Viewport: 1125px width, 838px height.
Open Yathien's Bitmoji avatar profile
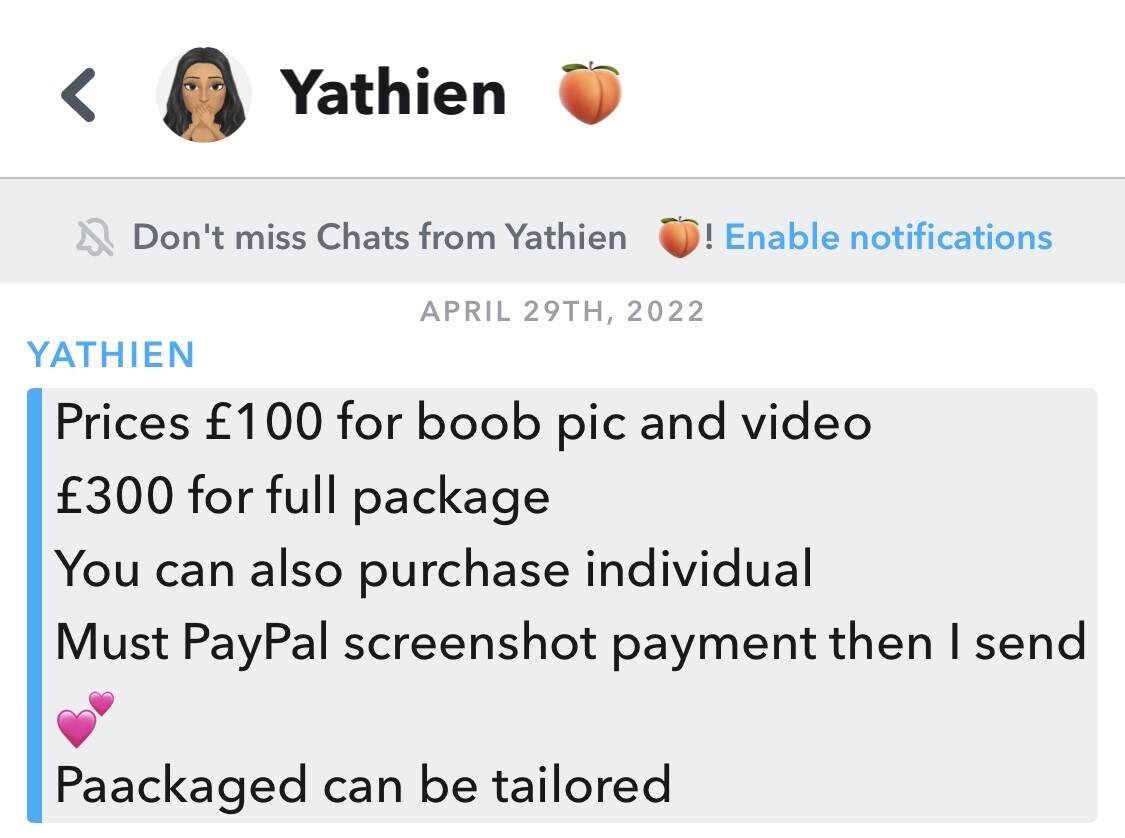[204, 95]
